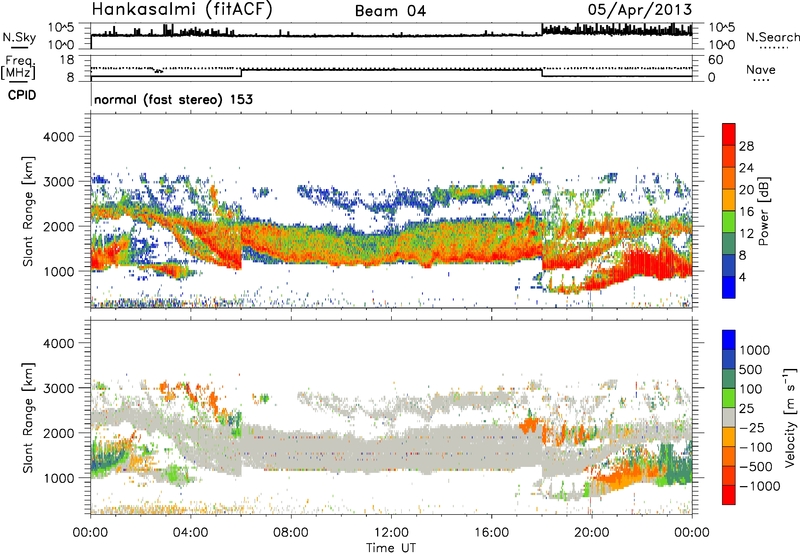Pick the red bottom segment of velocity bar

(x=729, y=495)
